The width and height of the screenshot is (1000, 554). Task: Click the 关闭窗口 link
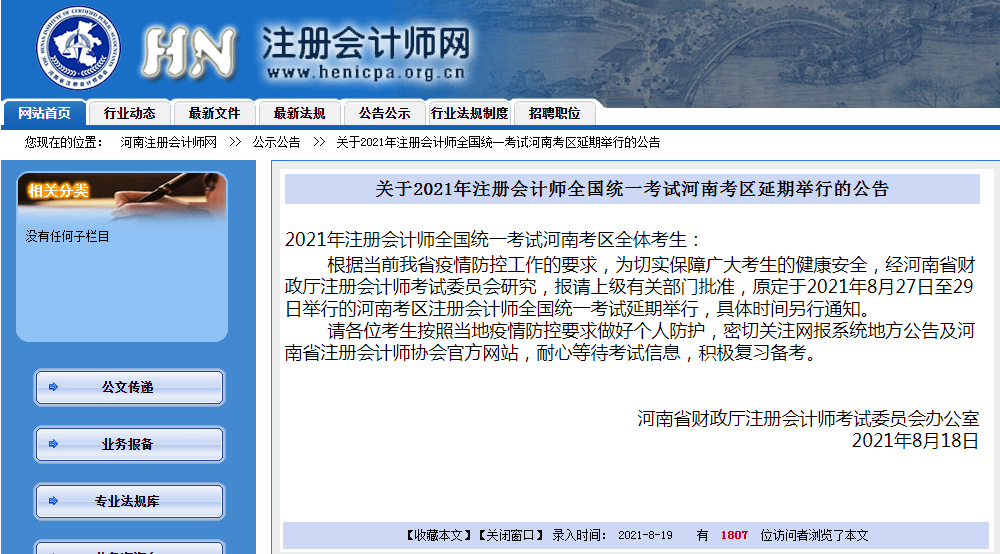[511, 536]
